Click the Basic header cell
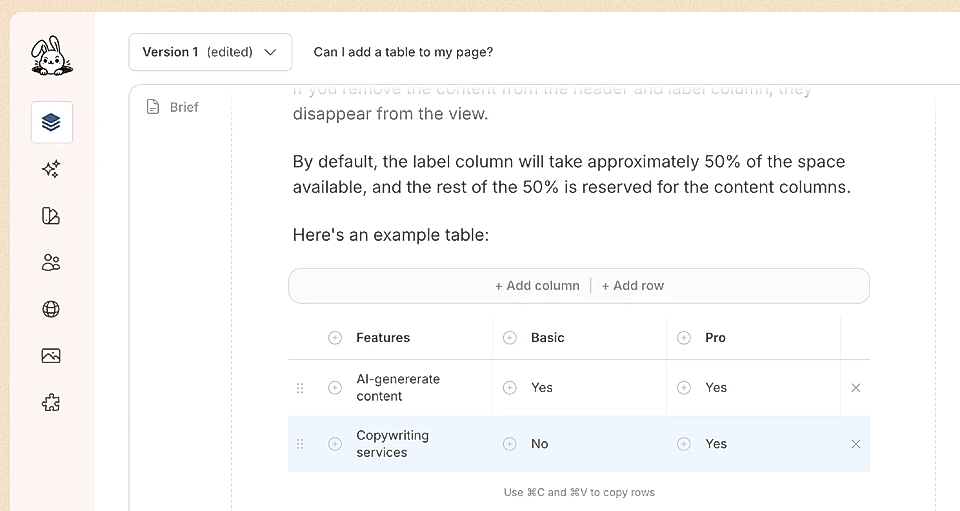Screen dimensions: 960x511 click(x=548, y=338)
